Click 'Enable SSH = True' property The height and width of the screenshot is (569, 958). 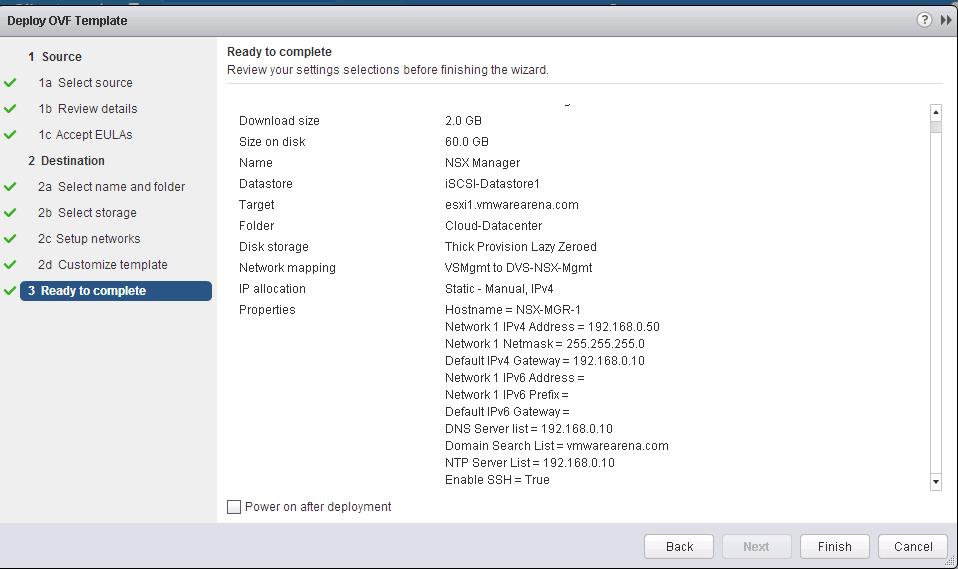point(497,480)
